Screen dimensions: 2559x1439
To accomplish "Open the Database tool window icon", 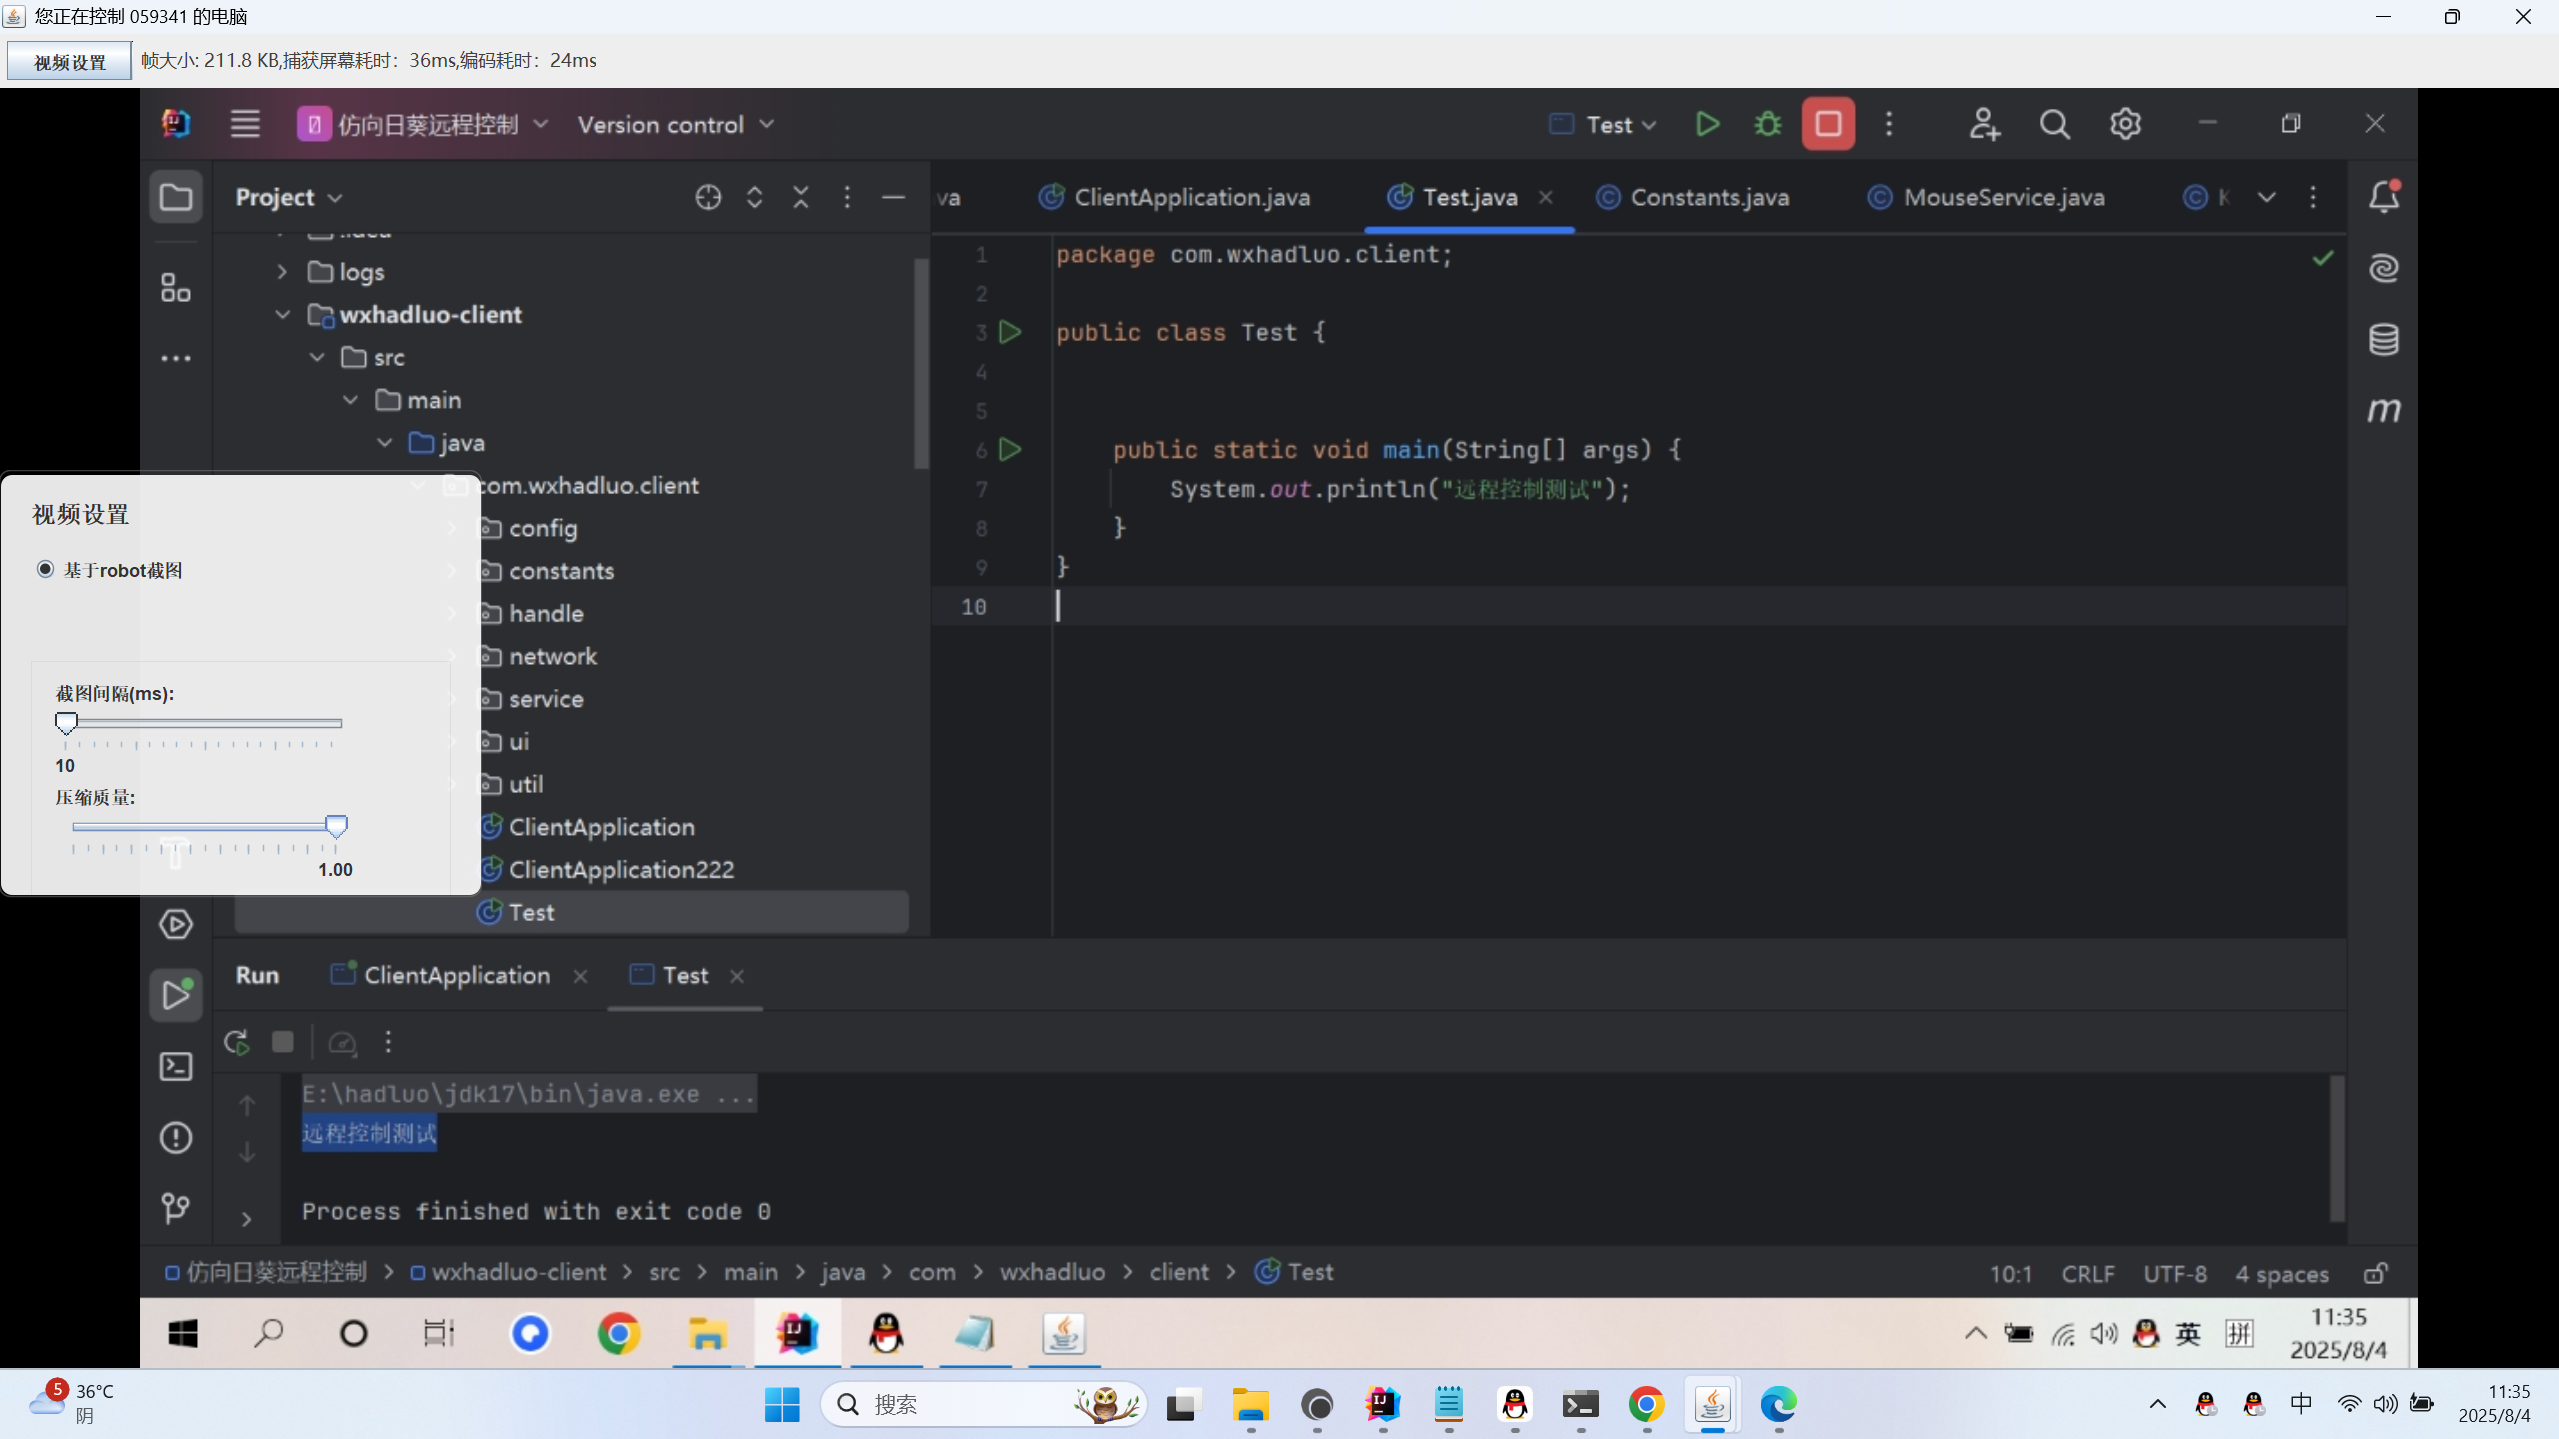I will [x=2384, y=339].
